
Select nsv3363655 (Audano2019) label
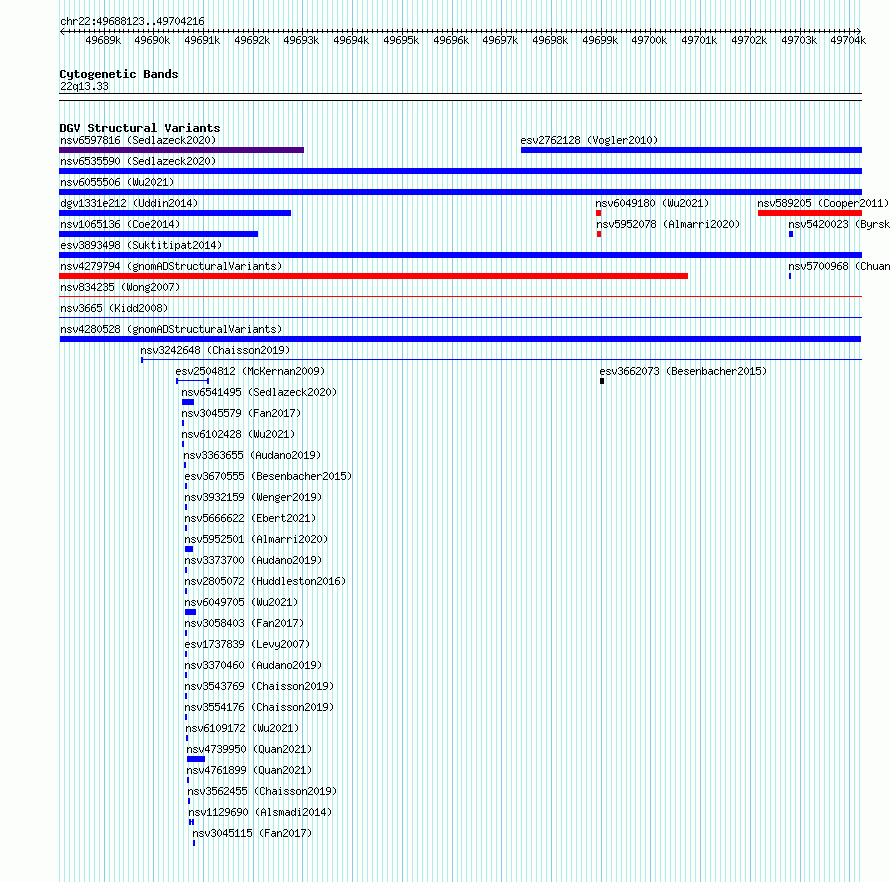point(252,455)
